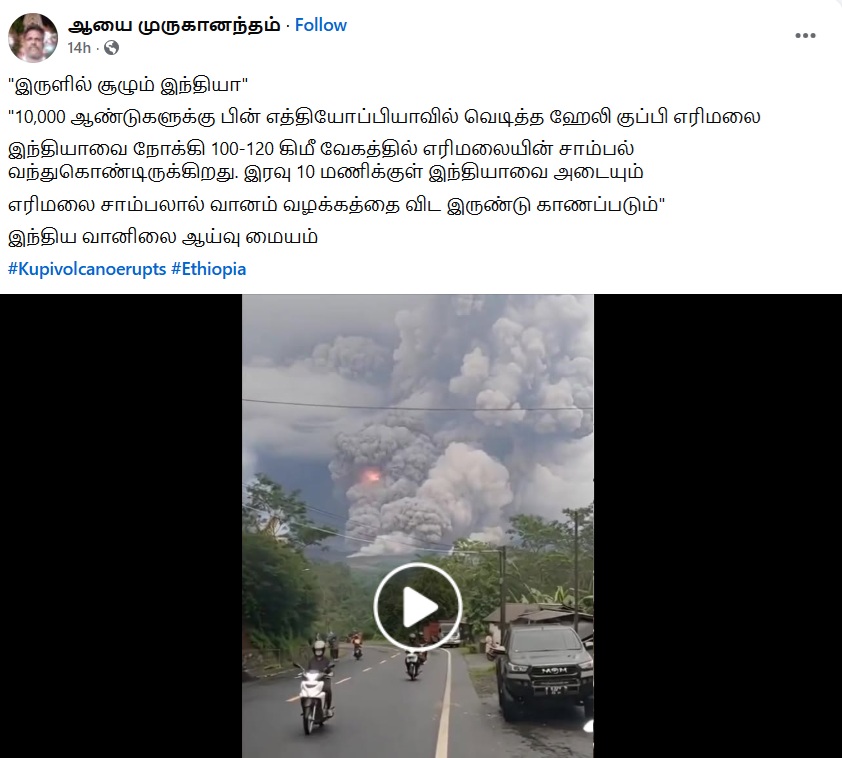Click the "இருளில் சூழும் இந்தியா" headline text

(128, 85)
